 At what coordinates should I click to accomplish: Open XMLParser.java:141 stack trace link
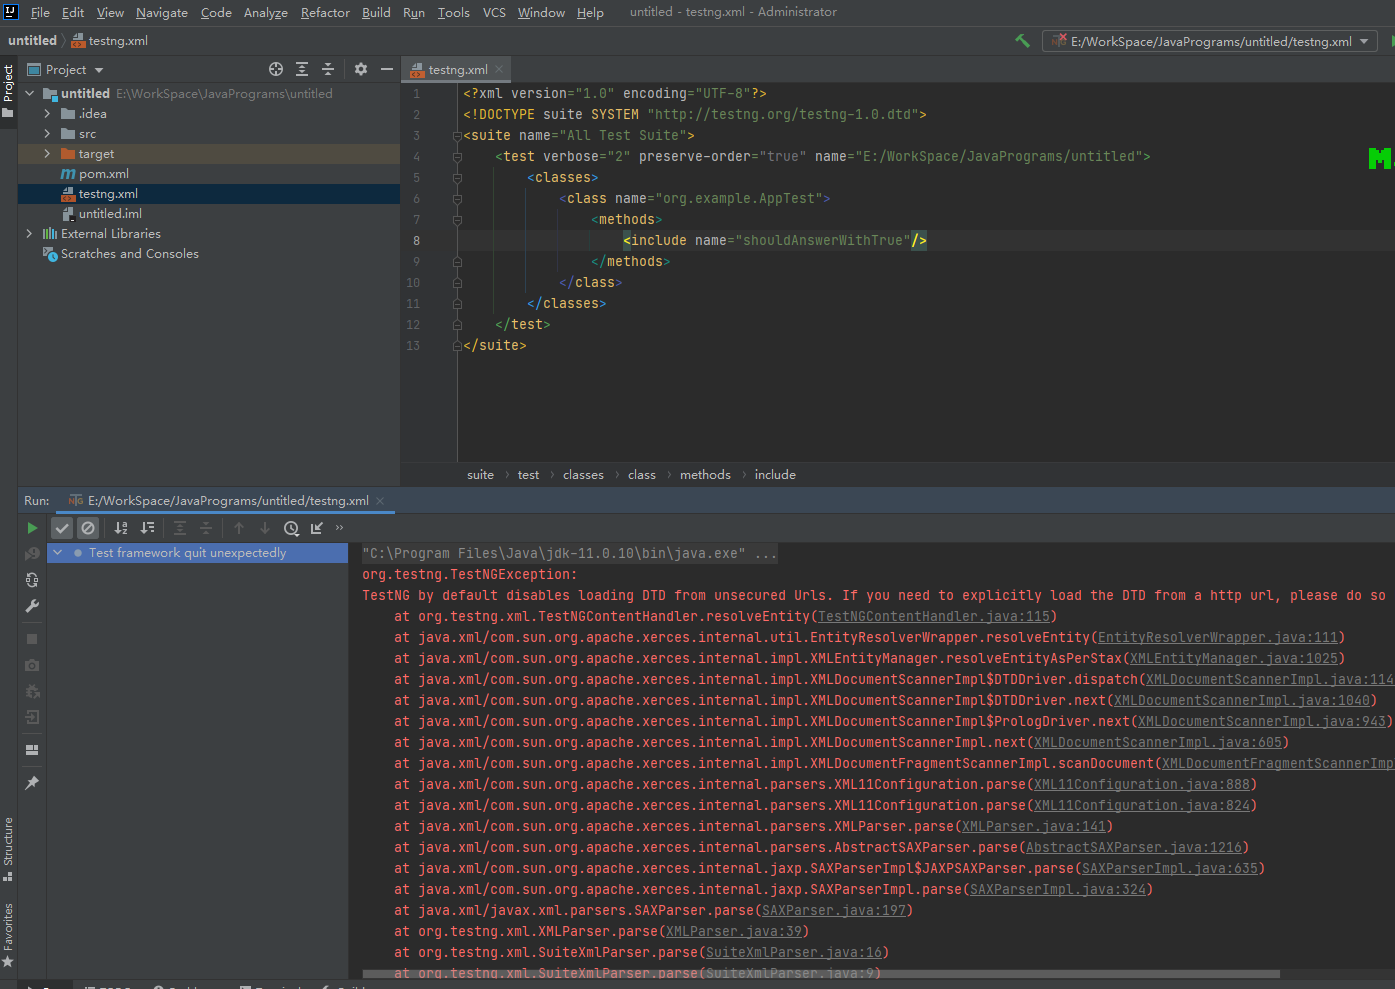click(x=1034, y=827)
